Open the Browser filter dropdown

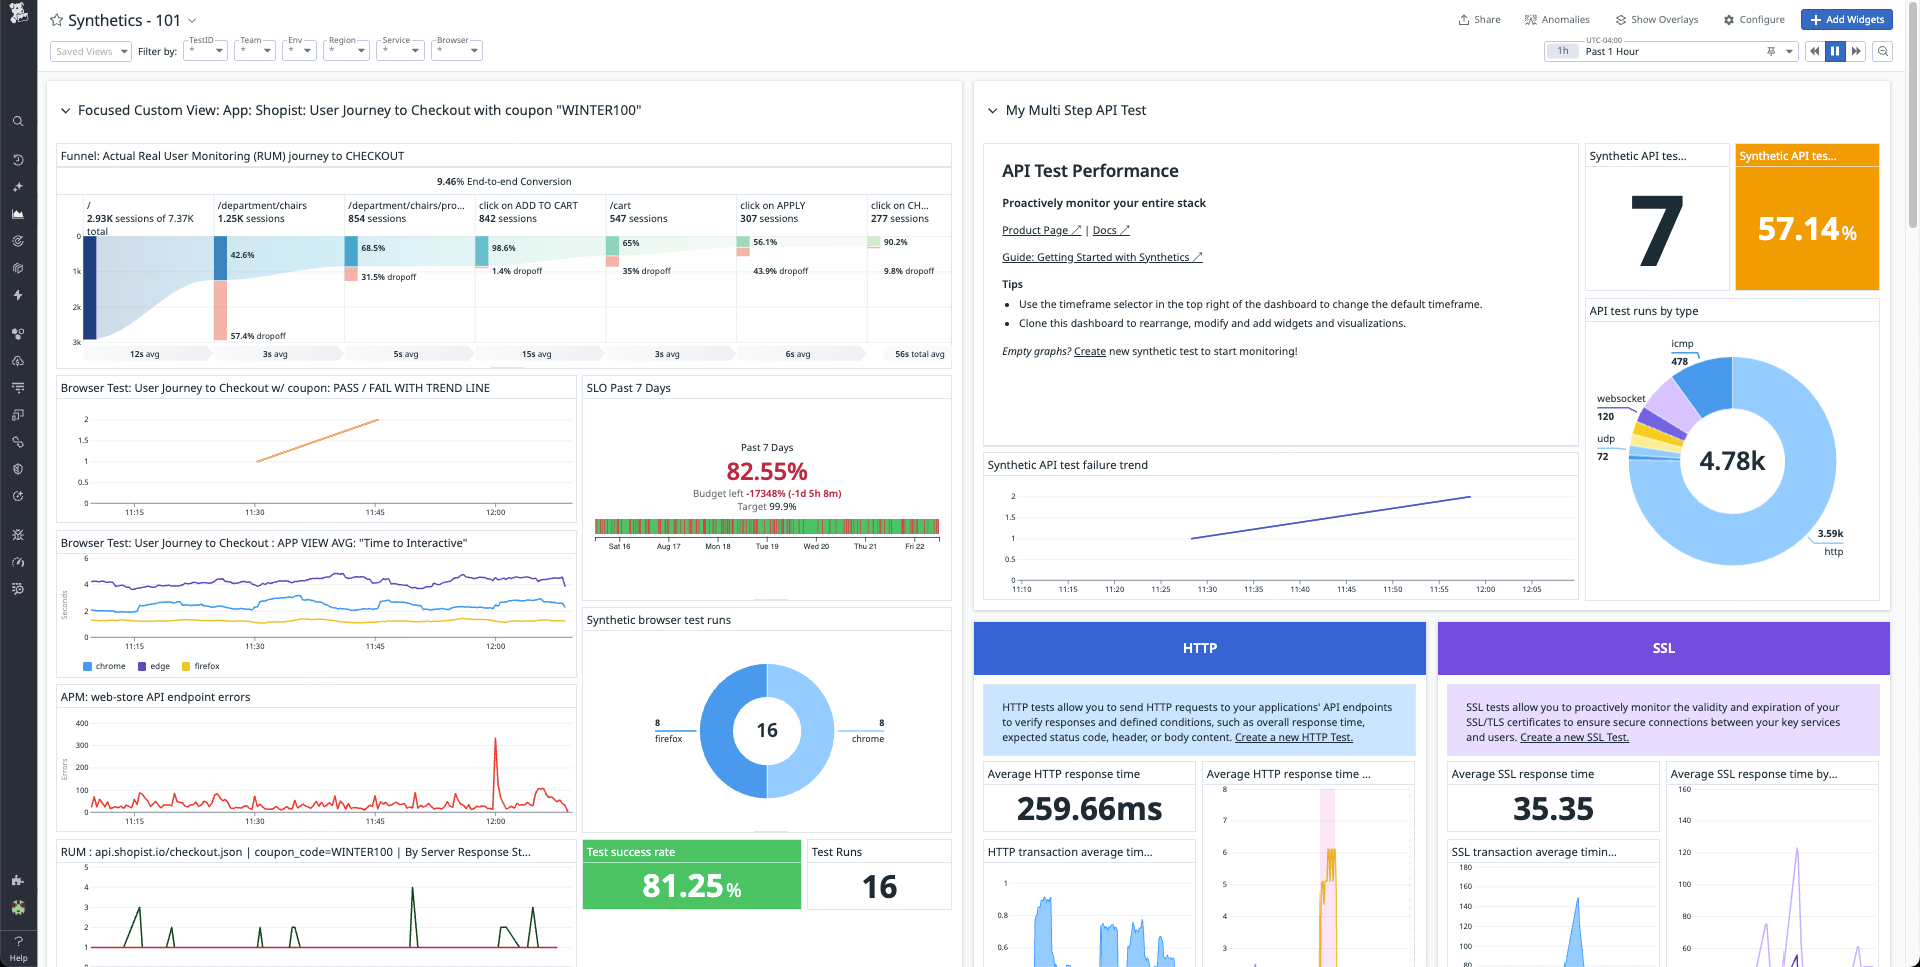pyautogui.click(x=456, y=51)
